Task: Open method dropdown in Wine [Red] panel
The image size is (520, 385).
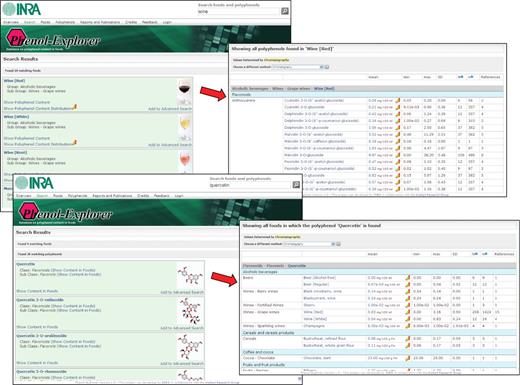Action: tap(298, 67)
